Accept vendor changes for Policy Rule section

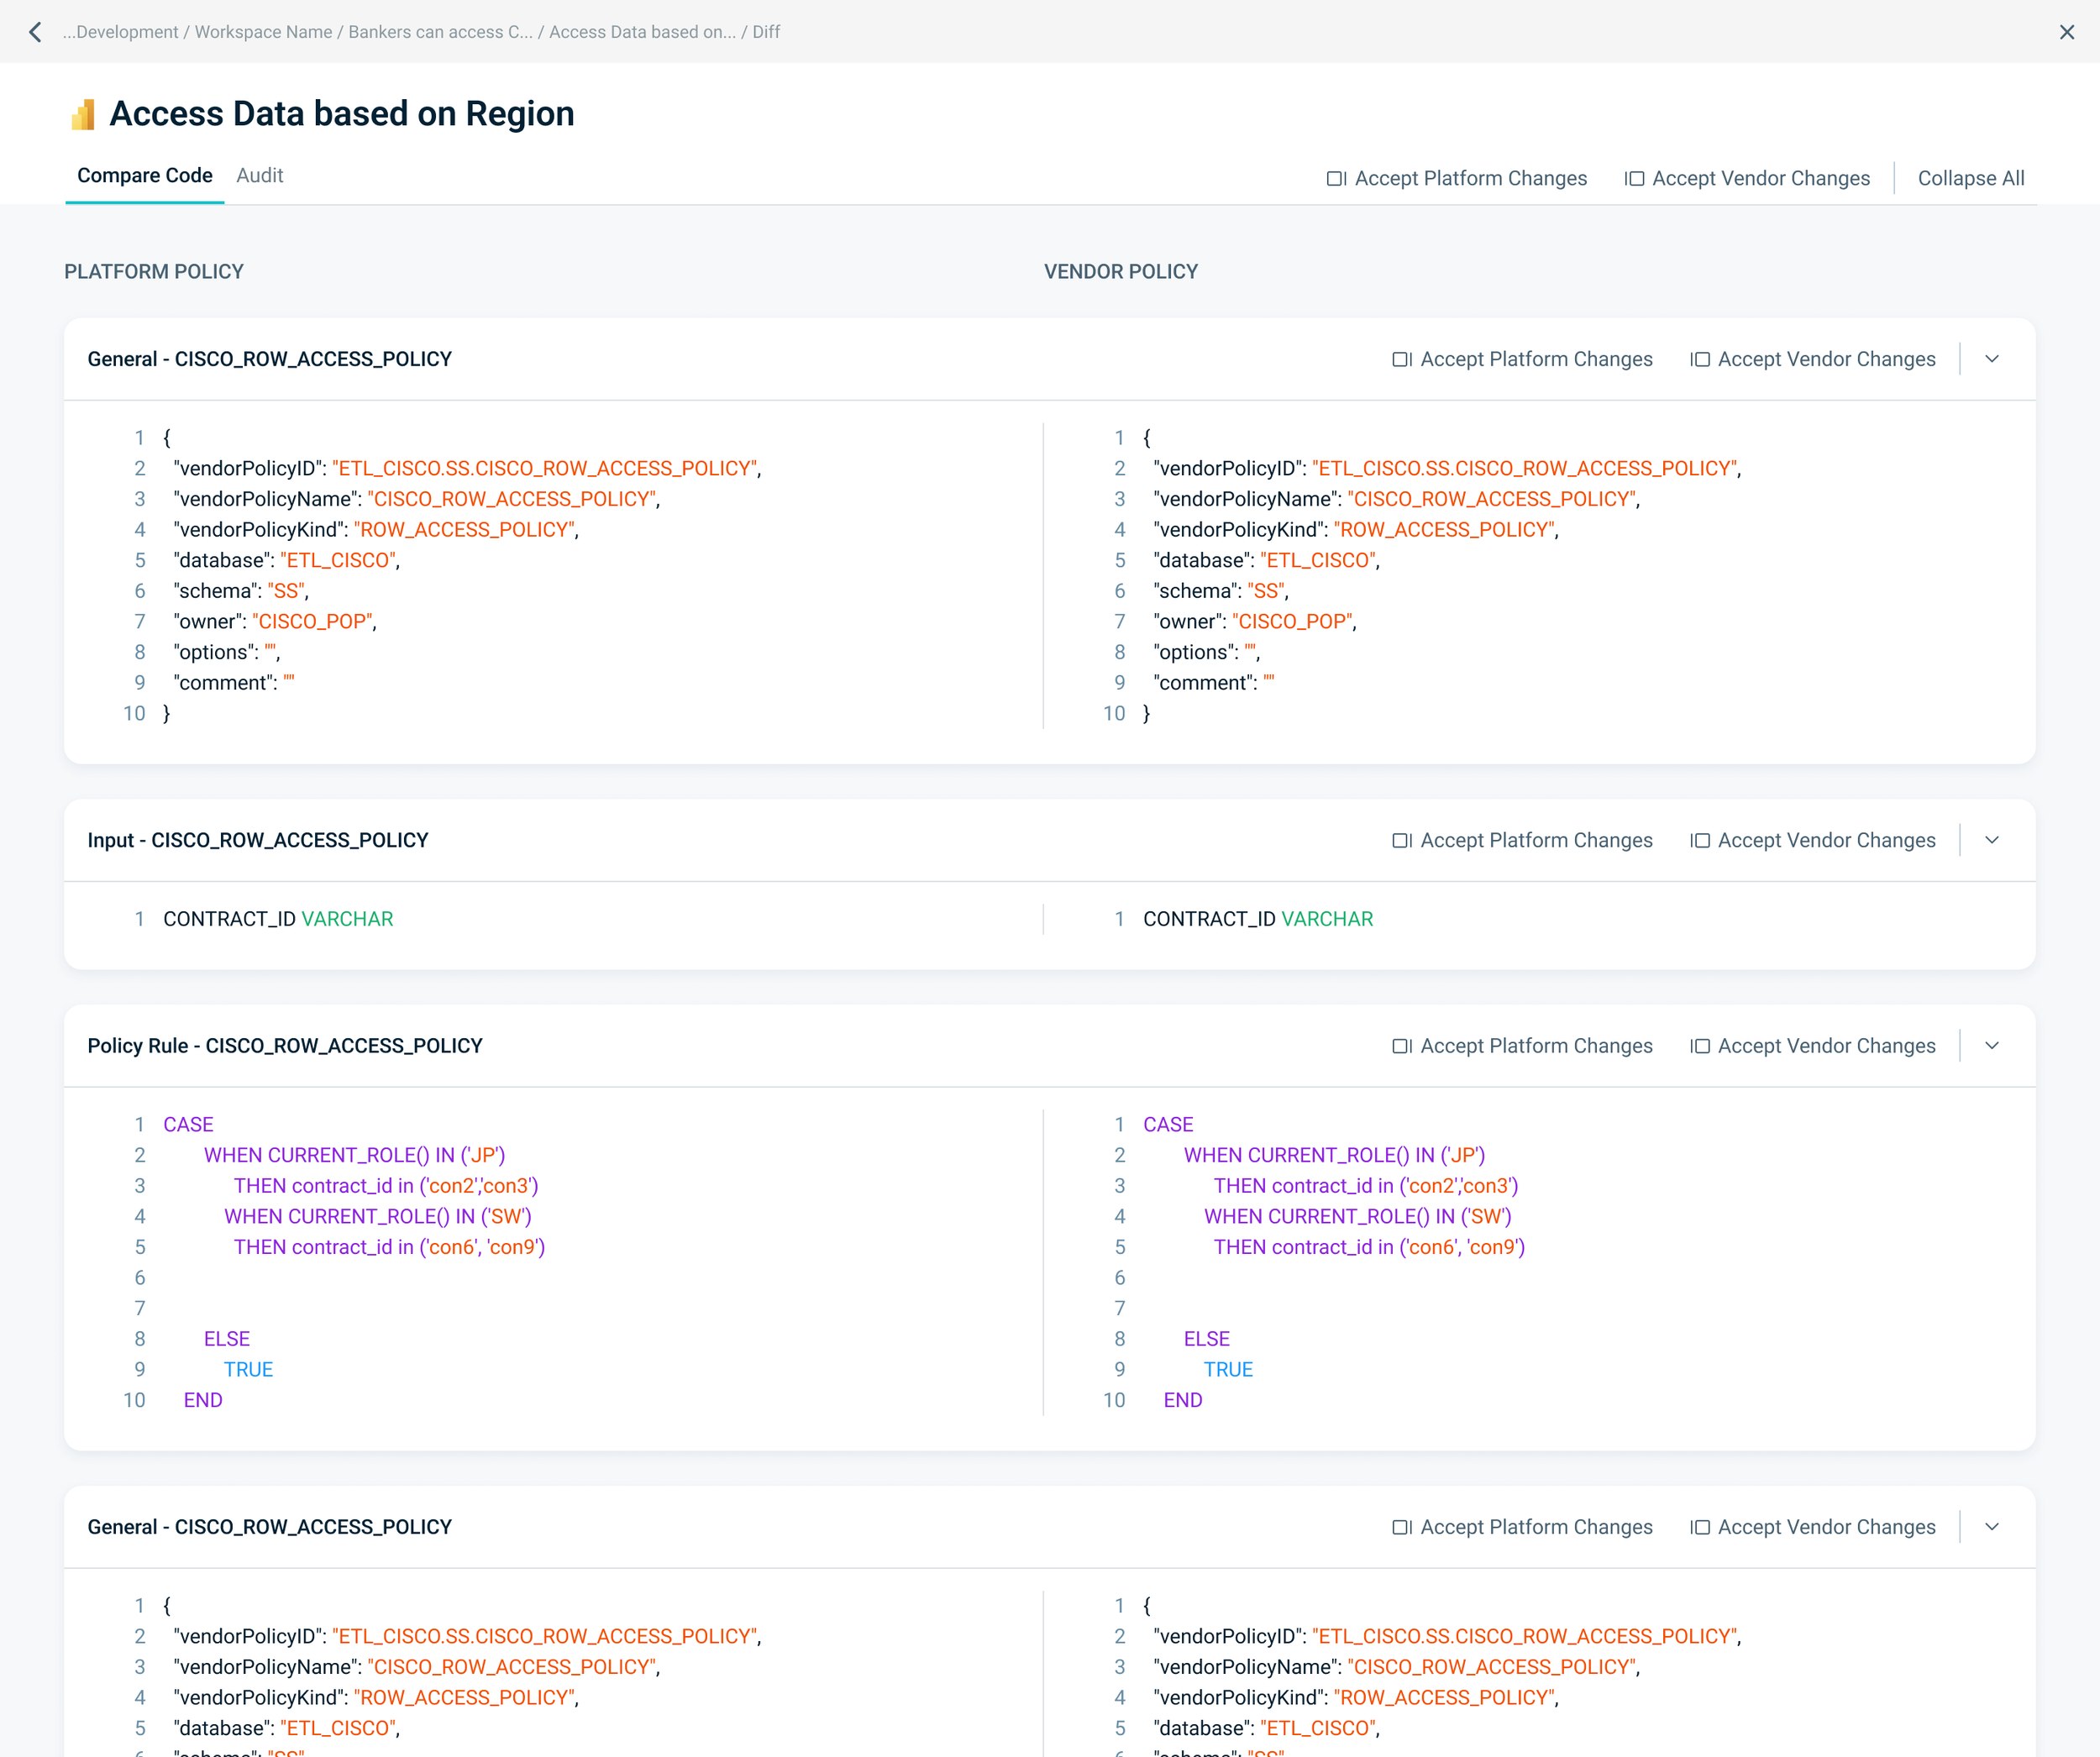coord(1812,1045)
